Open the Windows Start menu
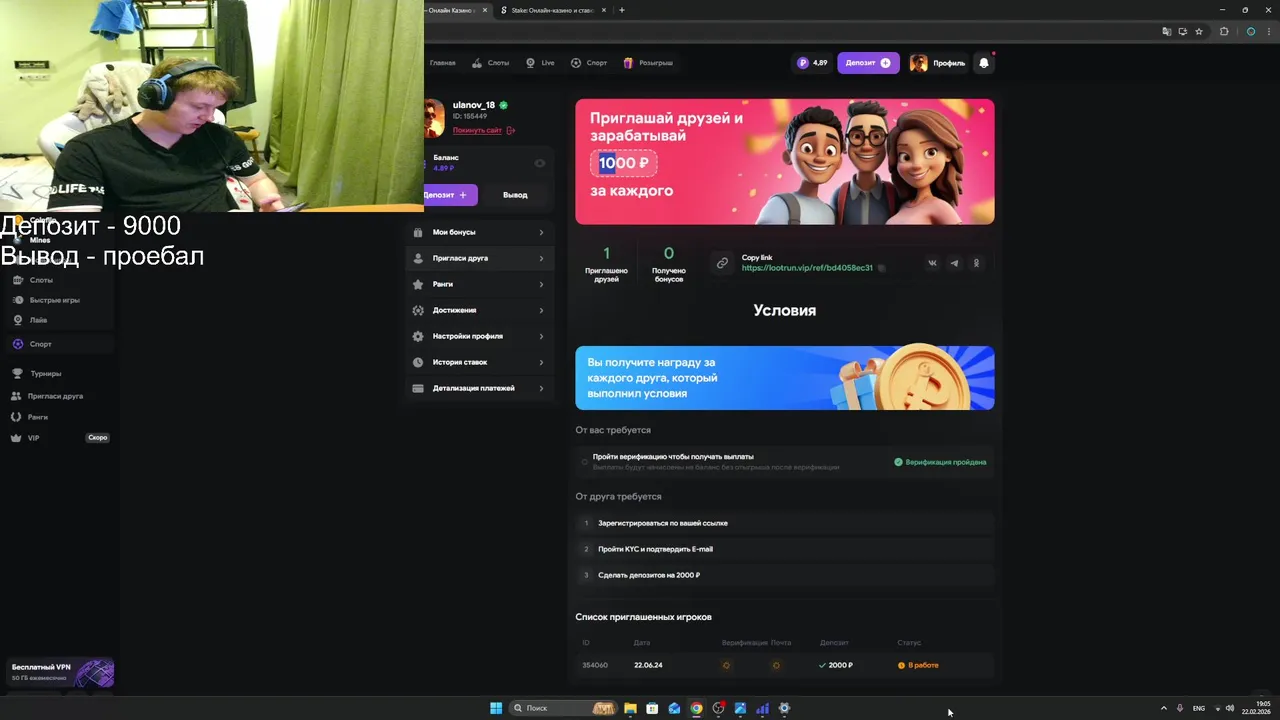 point(496,708)
